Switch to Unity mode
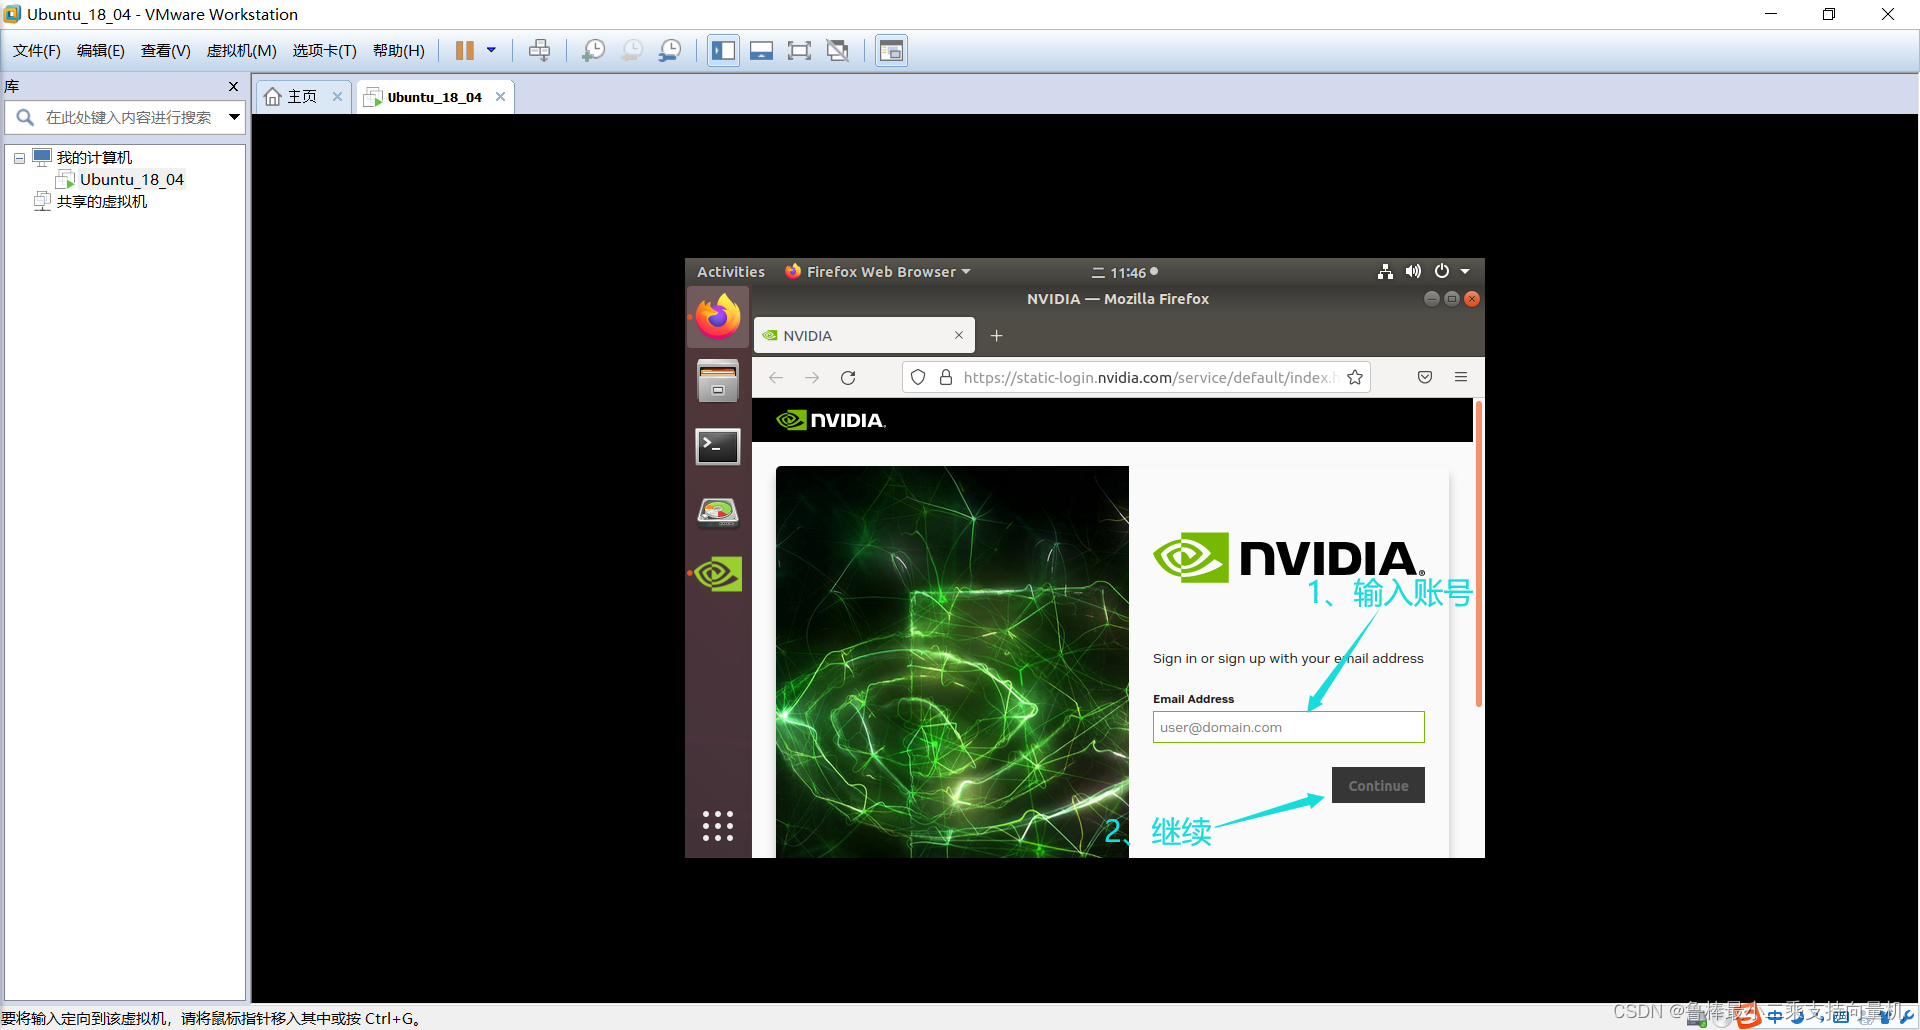 (x=838, y=51)
